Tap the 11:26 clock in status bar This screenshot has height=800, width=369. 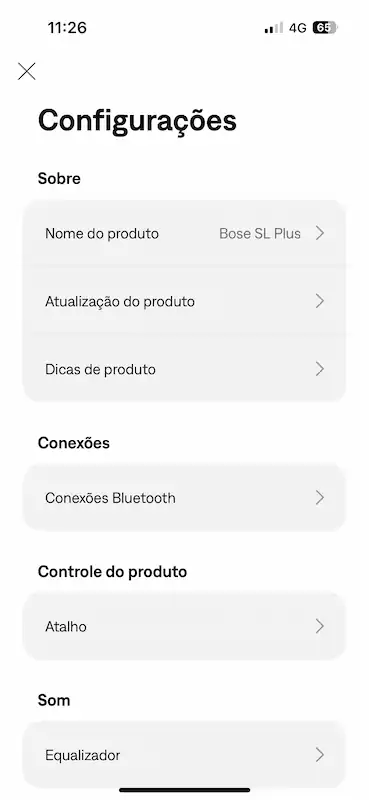pyautogui.click(x=67, y=28)
